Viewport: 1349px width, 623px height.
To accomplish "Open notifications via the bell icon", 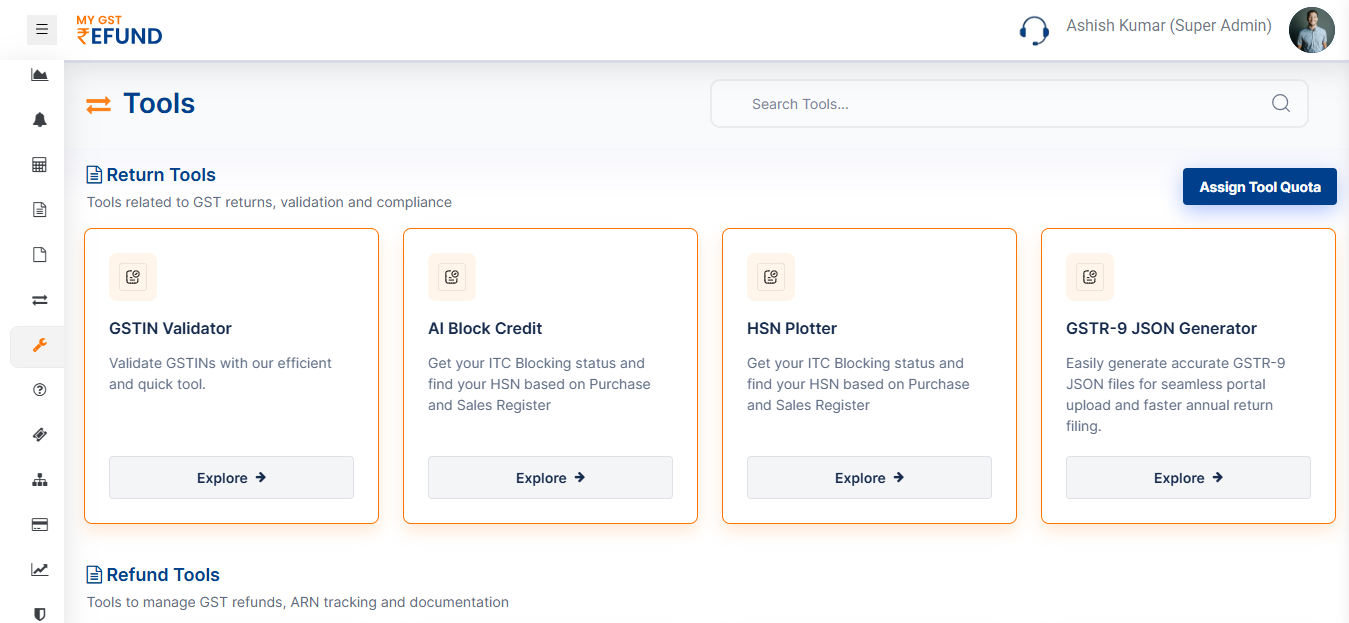I will [x=39, y=119].
